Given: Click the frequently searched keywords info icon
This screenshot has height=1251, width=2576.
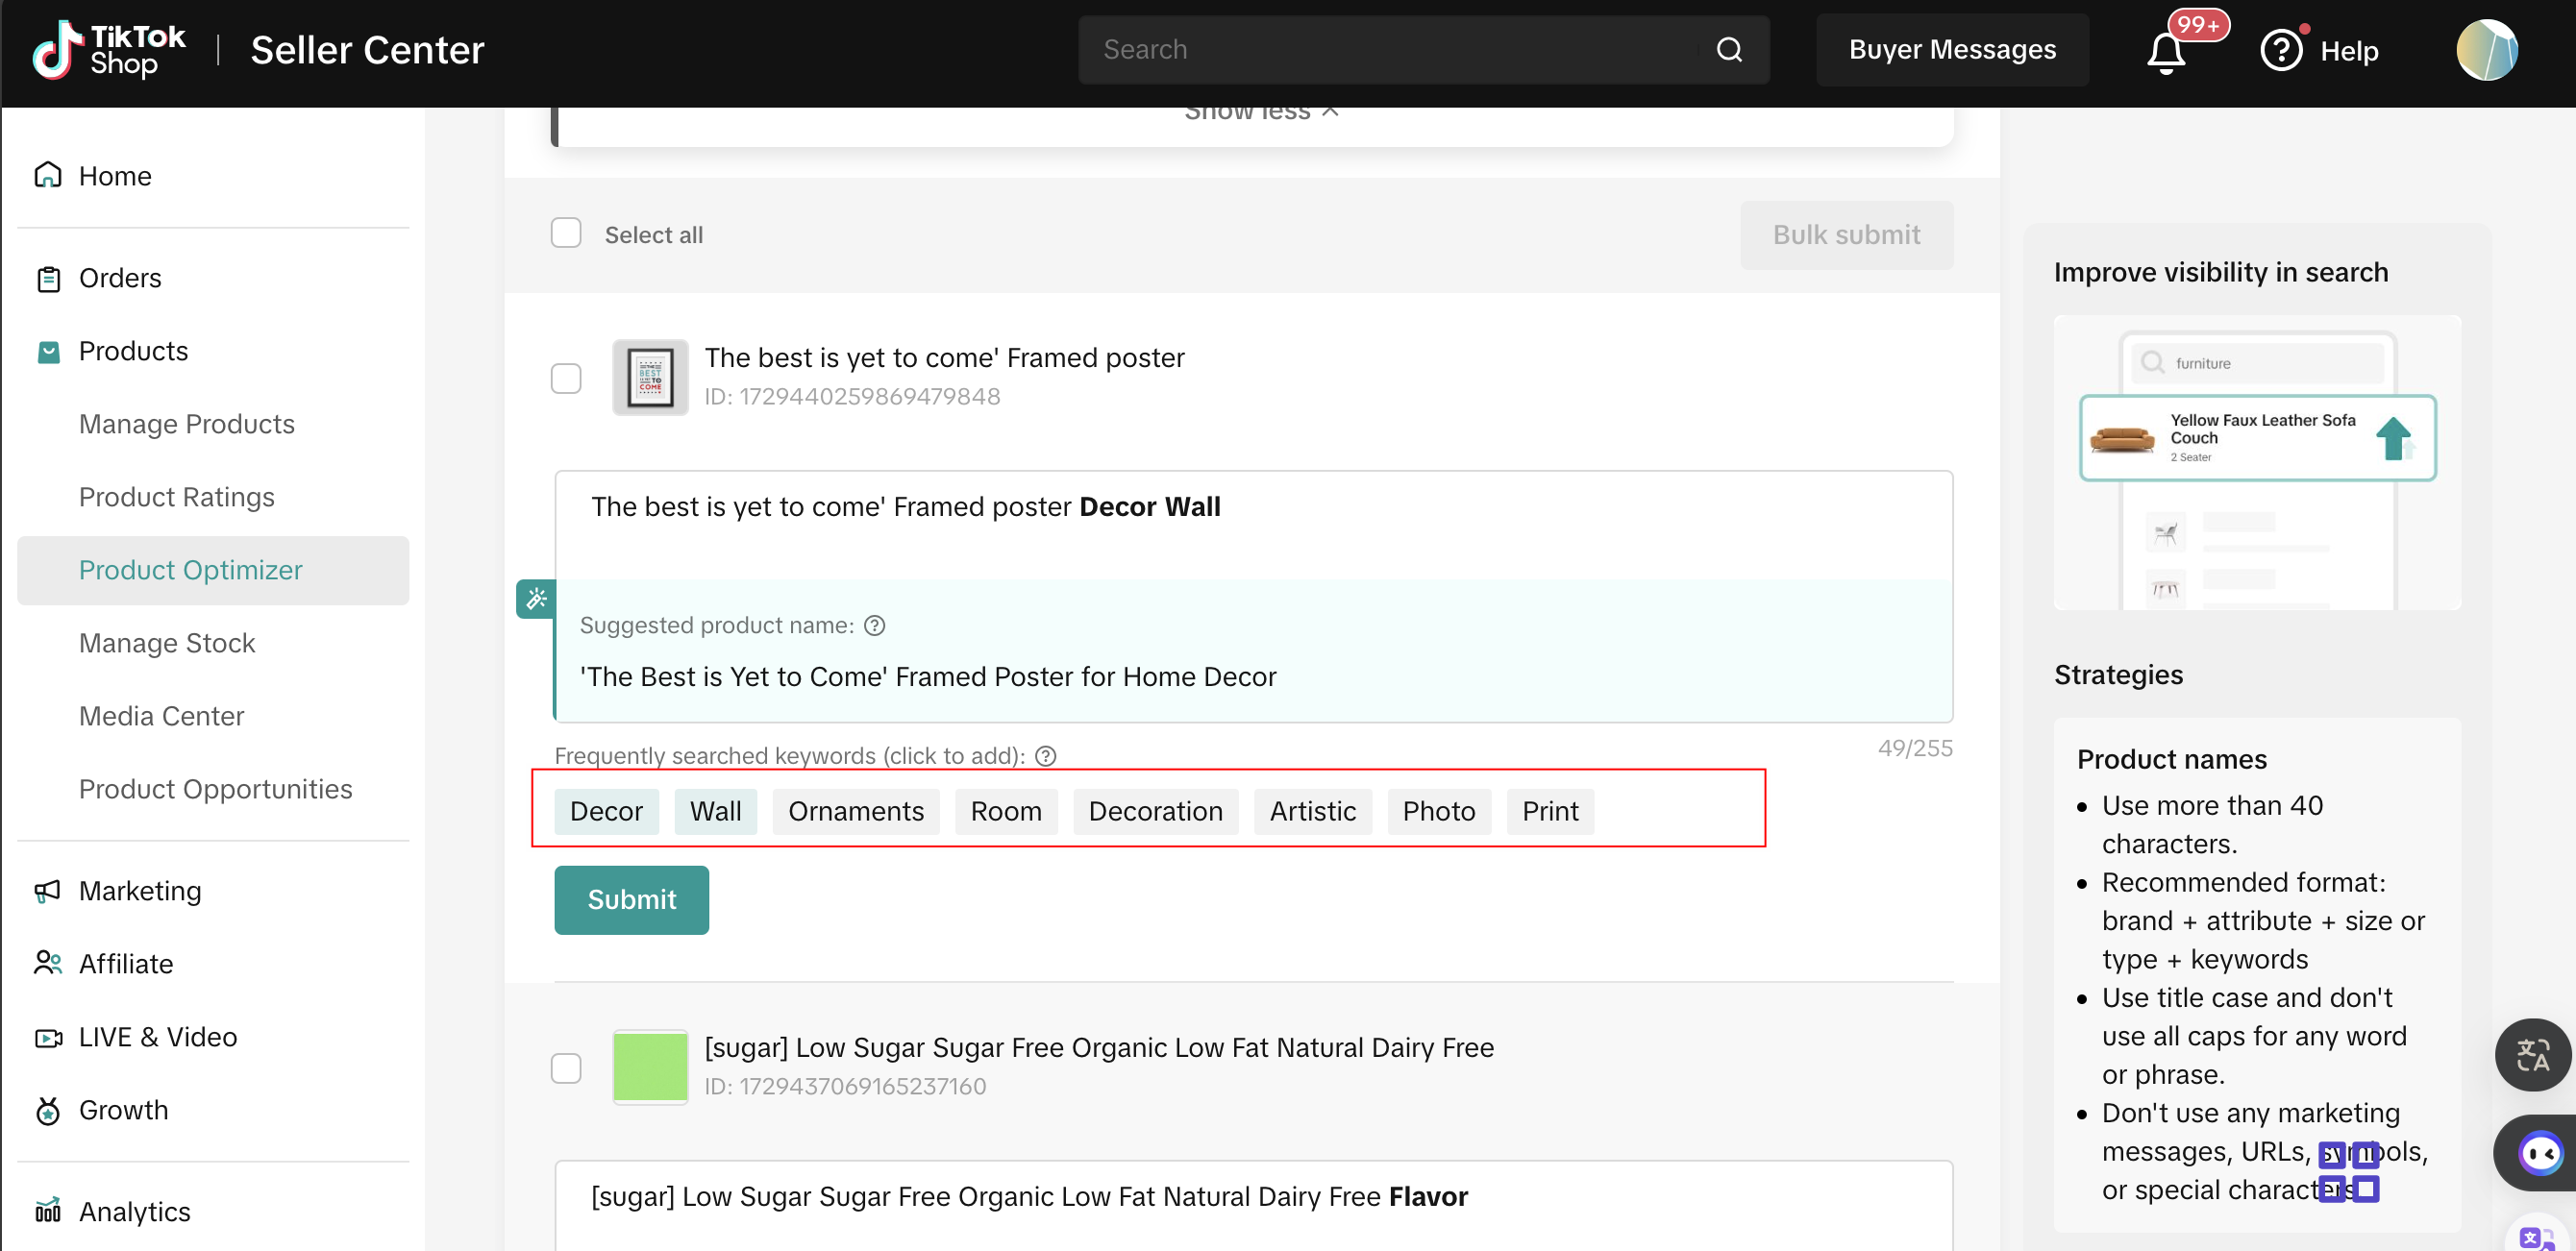Looking at the screenshot, I should [x=1045, y=756].
